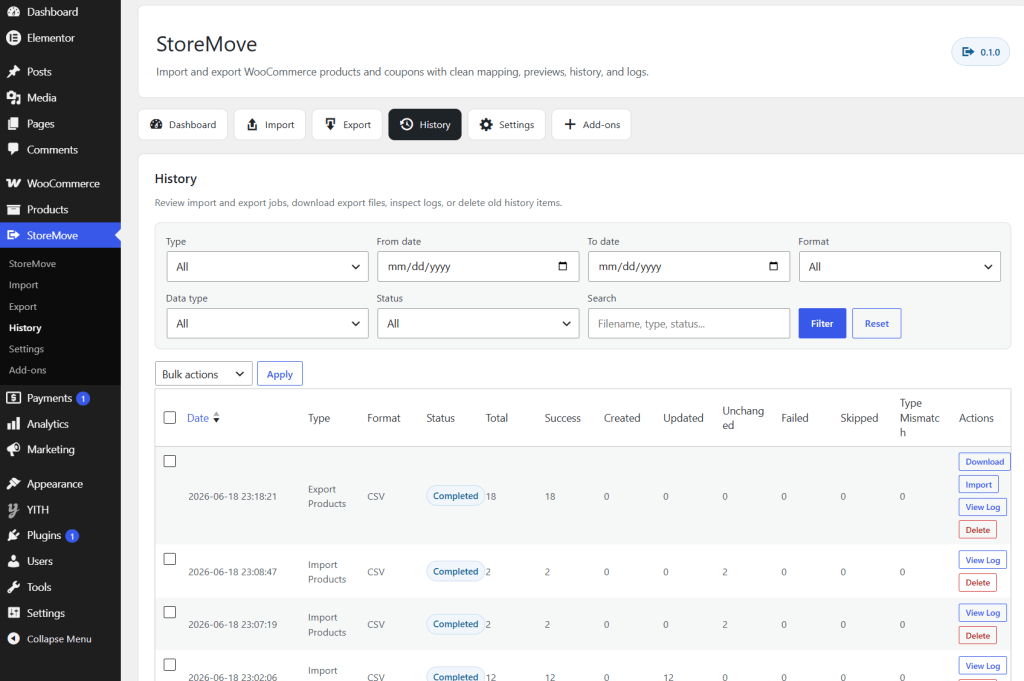Click the blue Filter button
Image resolution: width=1024 pixels, height=681 pixels.
(822, 323)
